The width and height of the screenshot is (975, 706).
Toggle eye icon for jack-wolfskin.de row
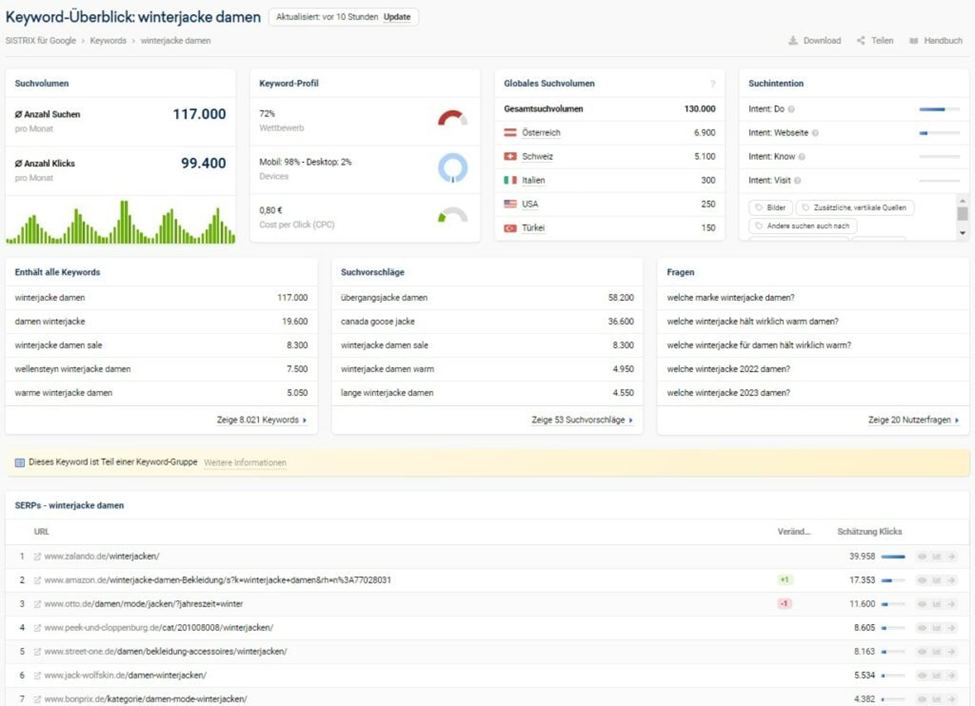point(922,676)
